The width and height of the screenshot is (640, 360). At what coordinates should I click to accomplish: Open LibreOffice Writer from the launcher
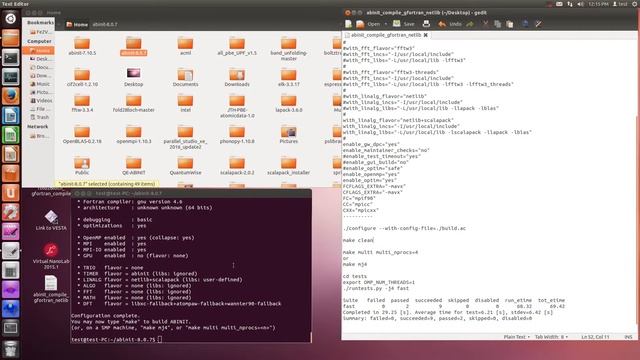11,116
